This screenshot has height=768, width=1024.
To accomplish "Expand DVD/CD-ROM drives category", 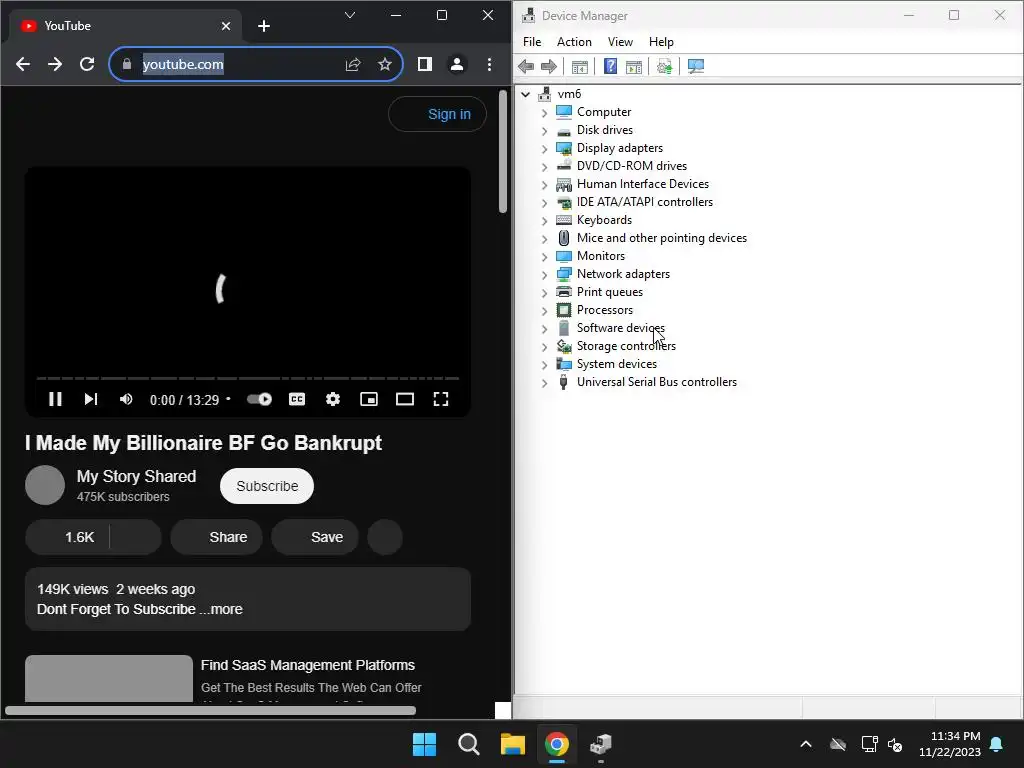I will 545,167.
